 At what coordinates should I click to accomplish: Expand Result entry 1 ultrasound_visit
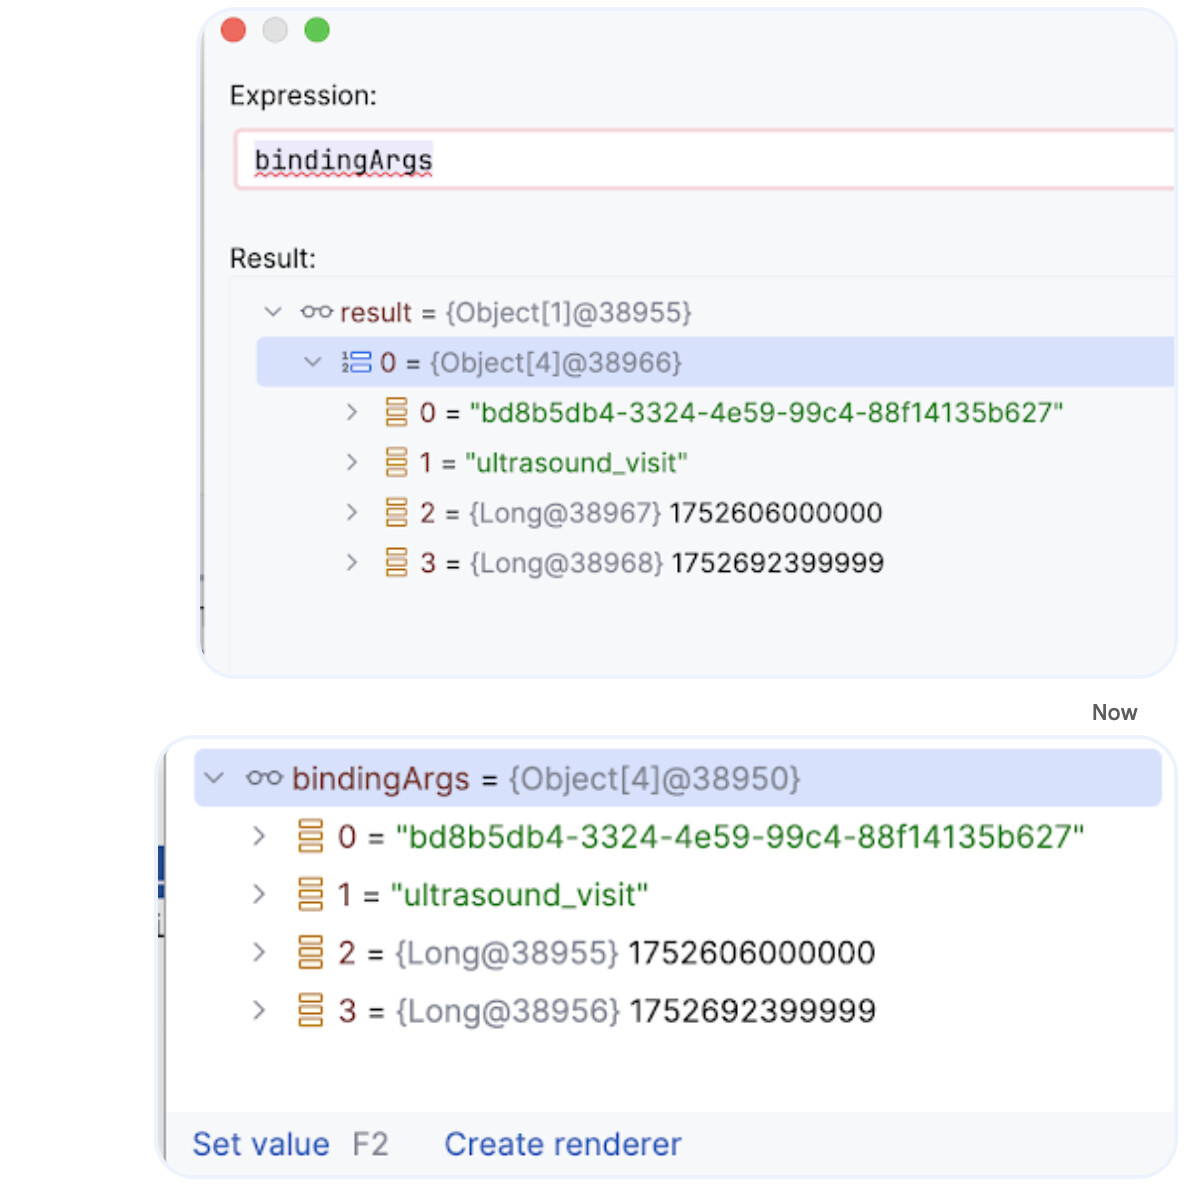pos(351,462)
